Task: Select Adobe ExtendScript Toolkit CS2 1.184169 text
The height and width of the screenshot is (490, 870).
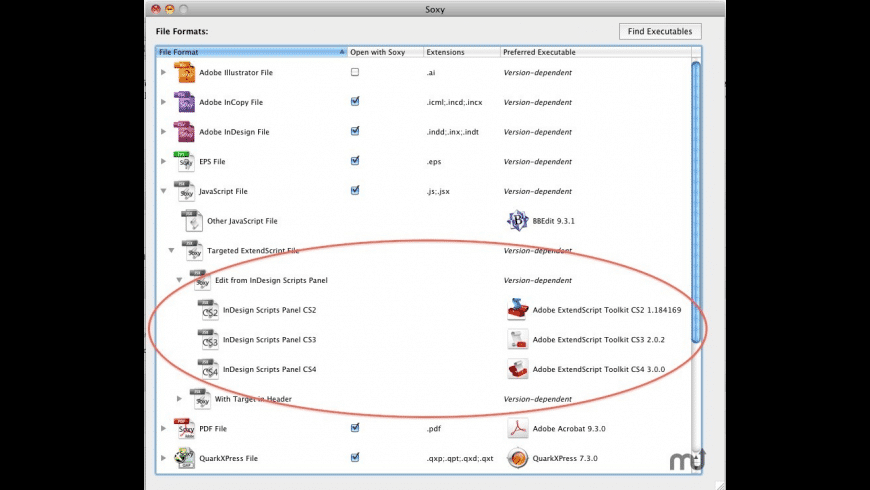Action: click(x=607, y=310)
